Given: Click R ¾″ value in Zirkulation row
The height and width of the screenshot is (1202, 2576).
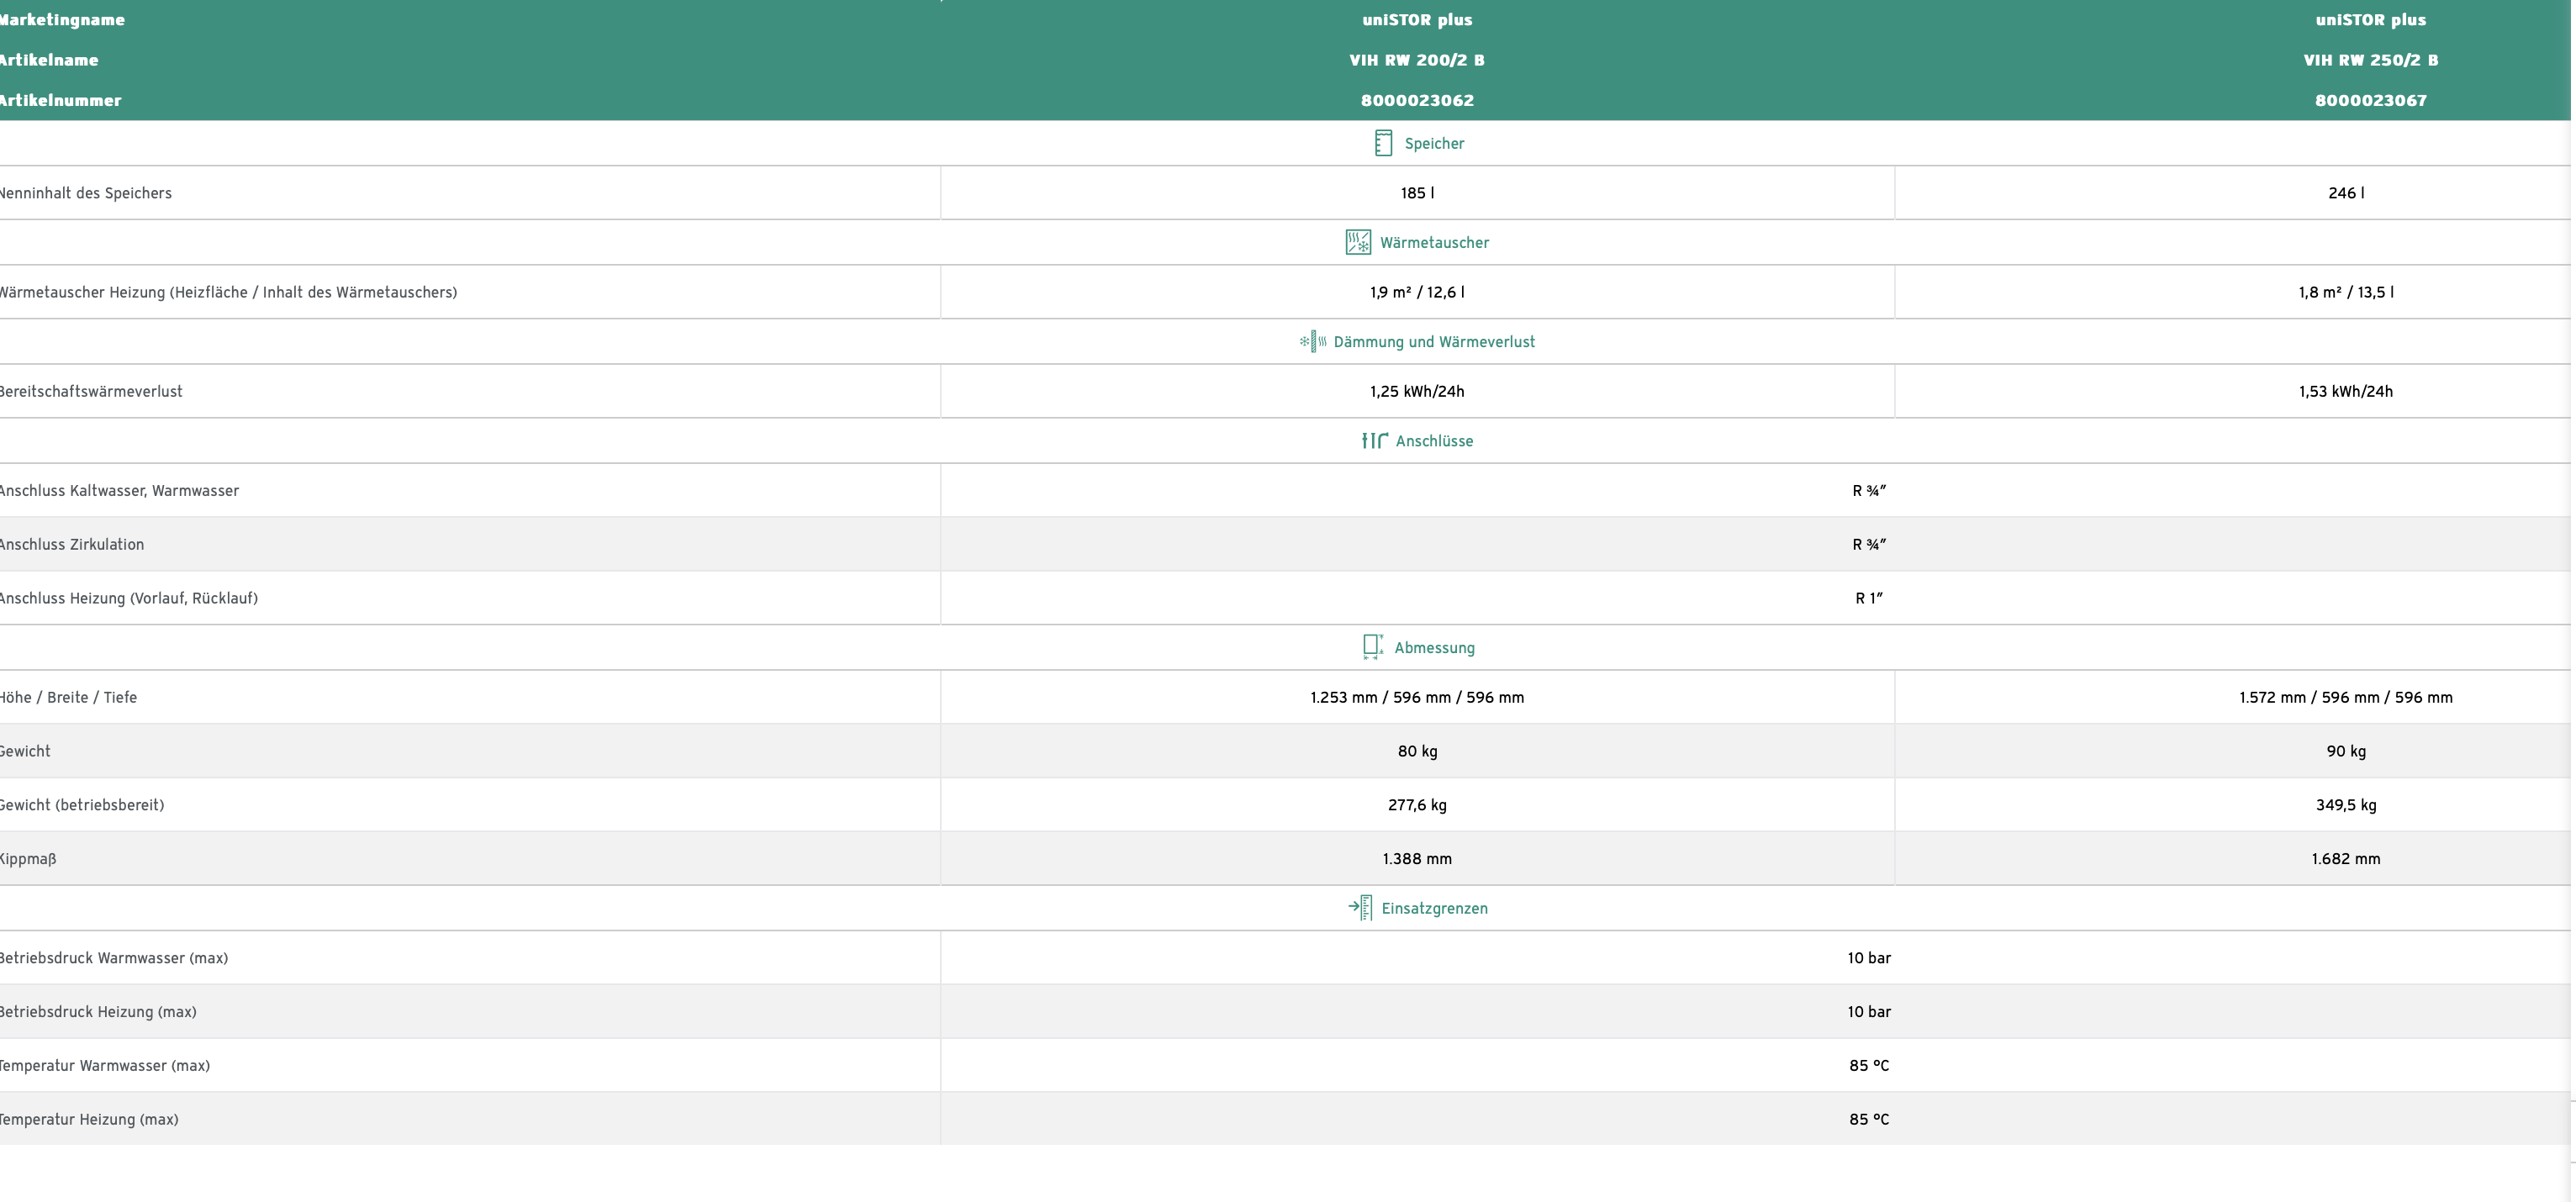Looking at the screenshot, I should click(1869, 544).
